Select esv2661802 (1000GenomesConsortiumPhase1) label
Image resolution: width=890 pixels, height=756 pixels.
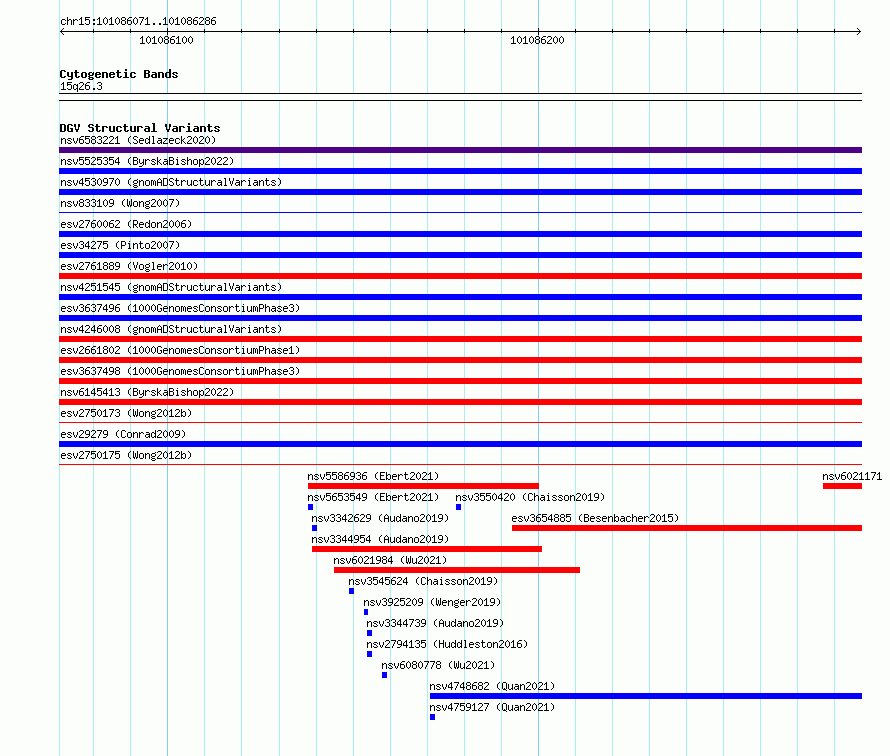tap(180, 350)
